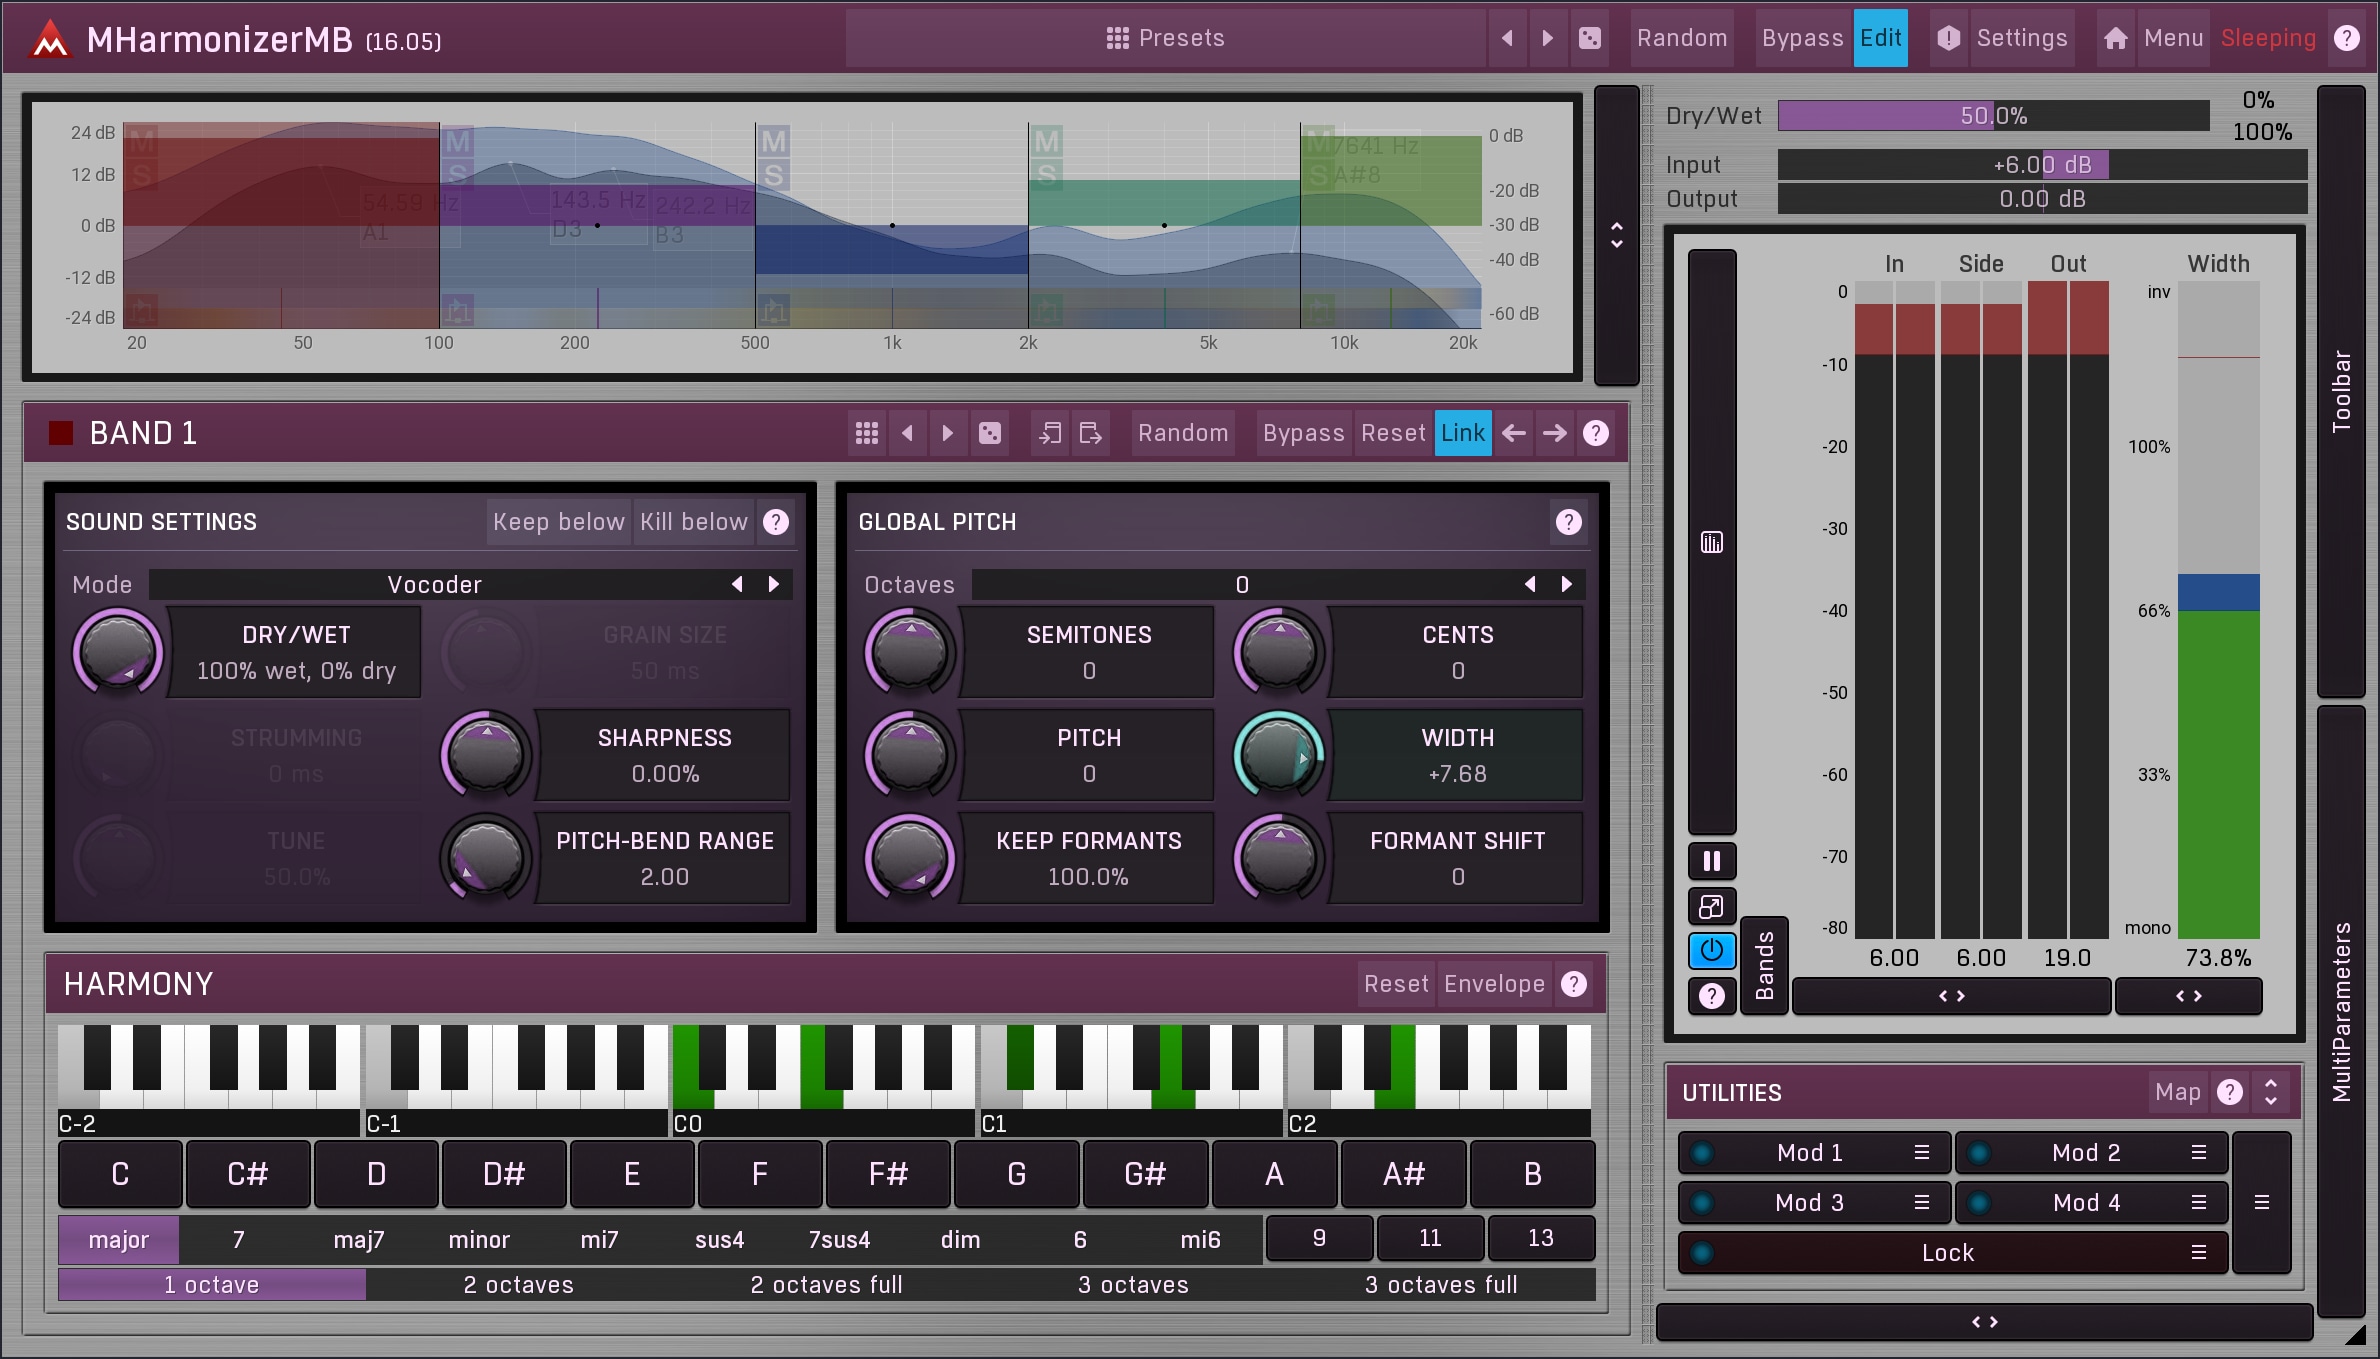Click the Input gain +6.00 dB field

pos(2042,165)
